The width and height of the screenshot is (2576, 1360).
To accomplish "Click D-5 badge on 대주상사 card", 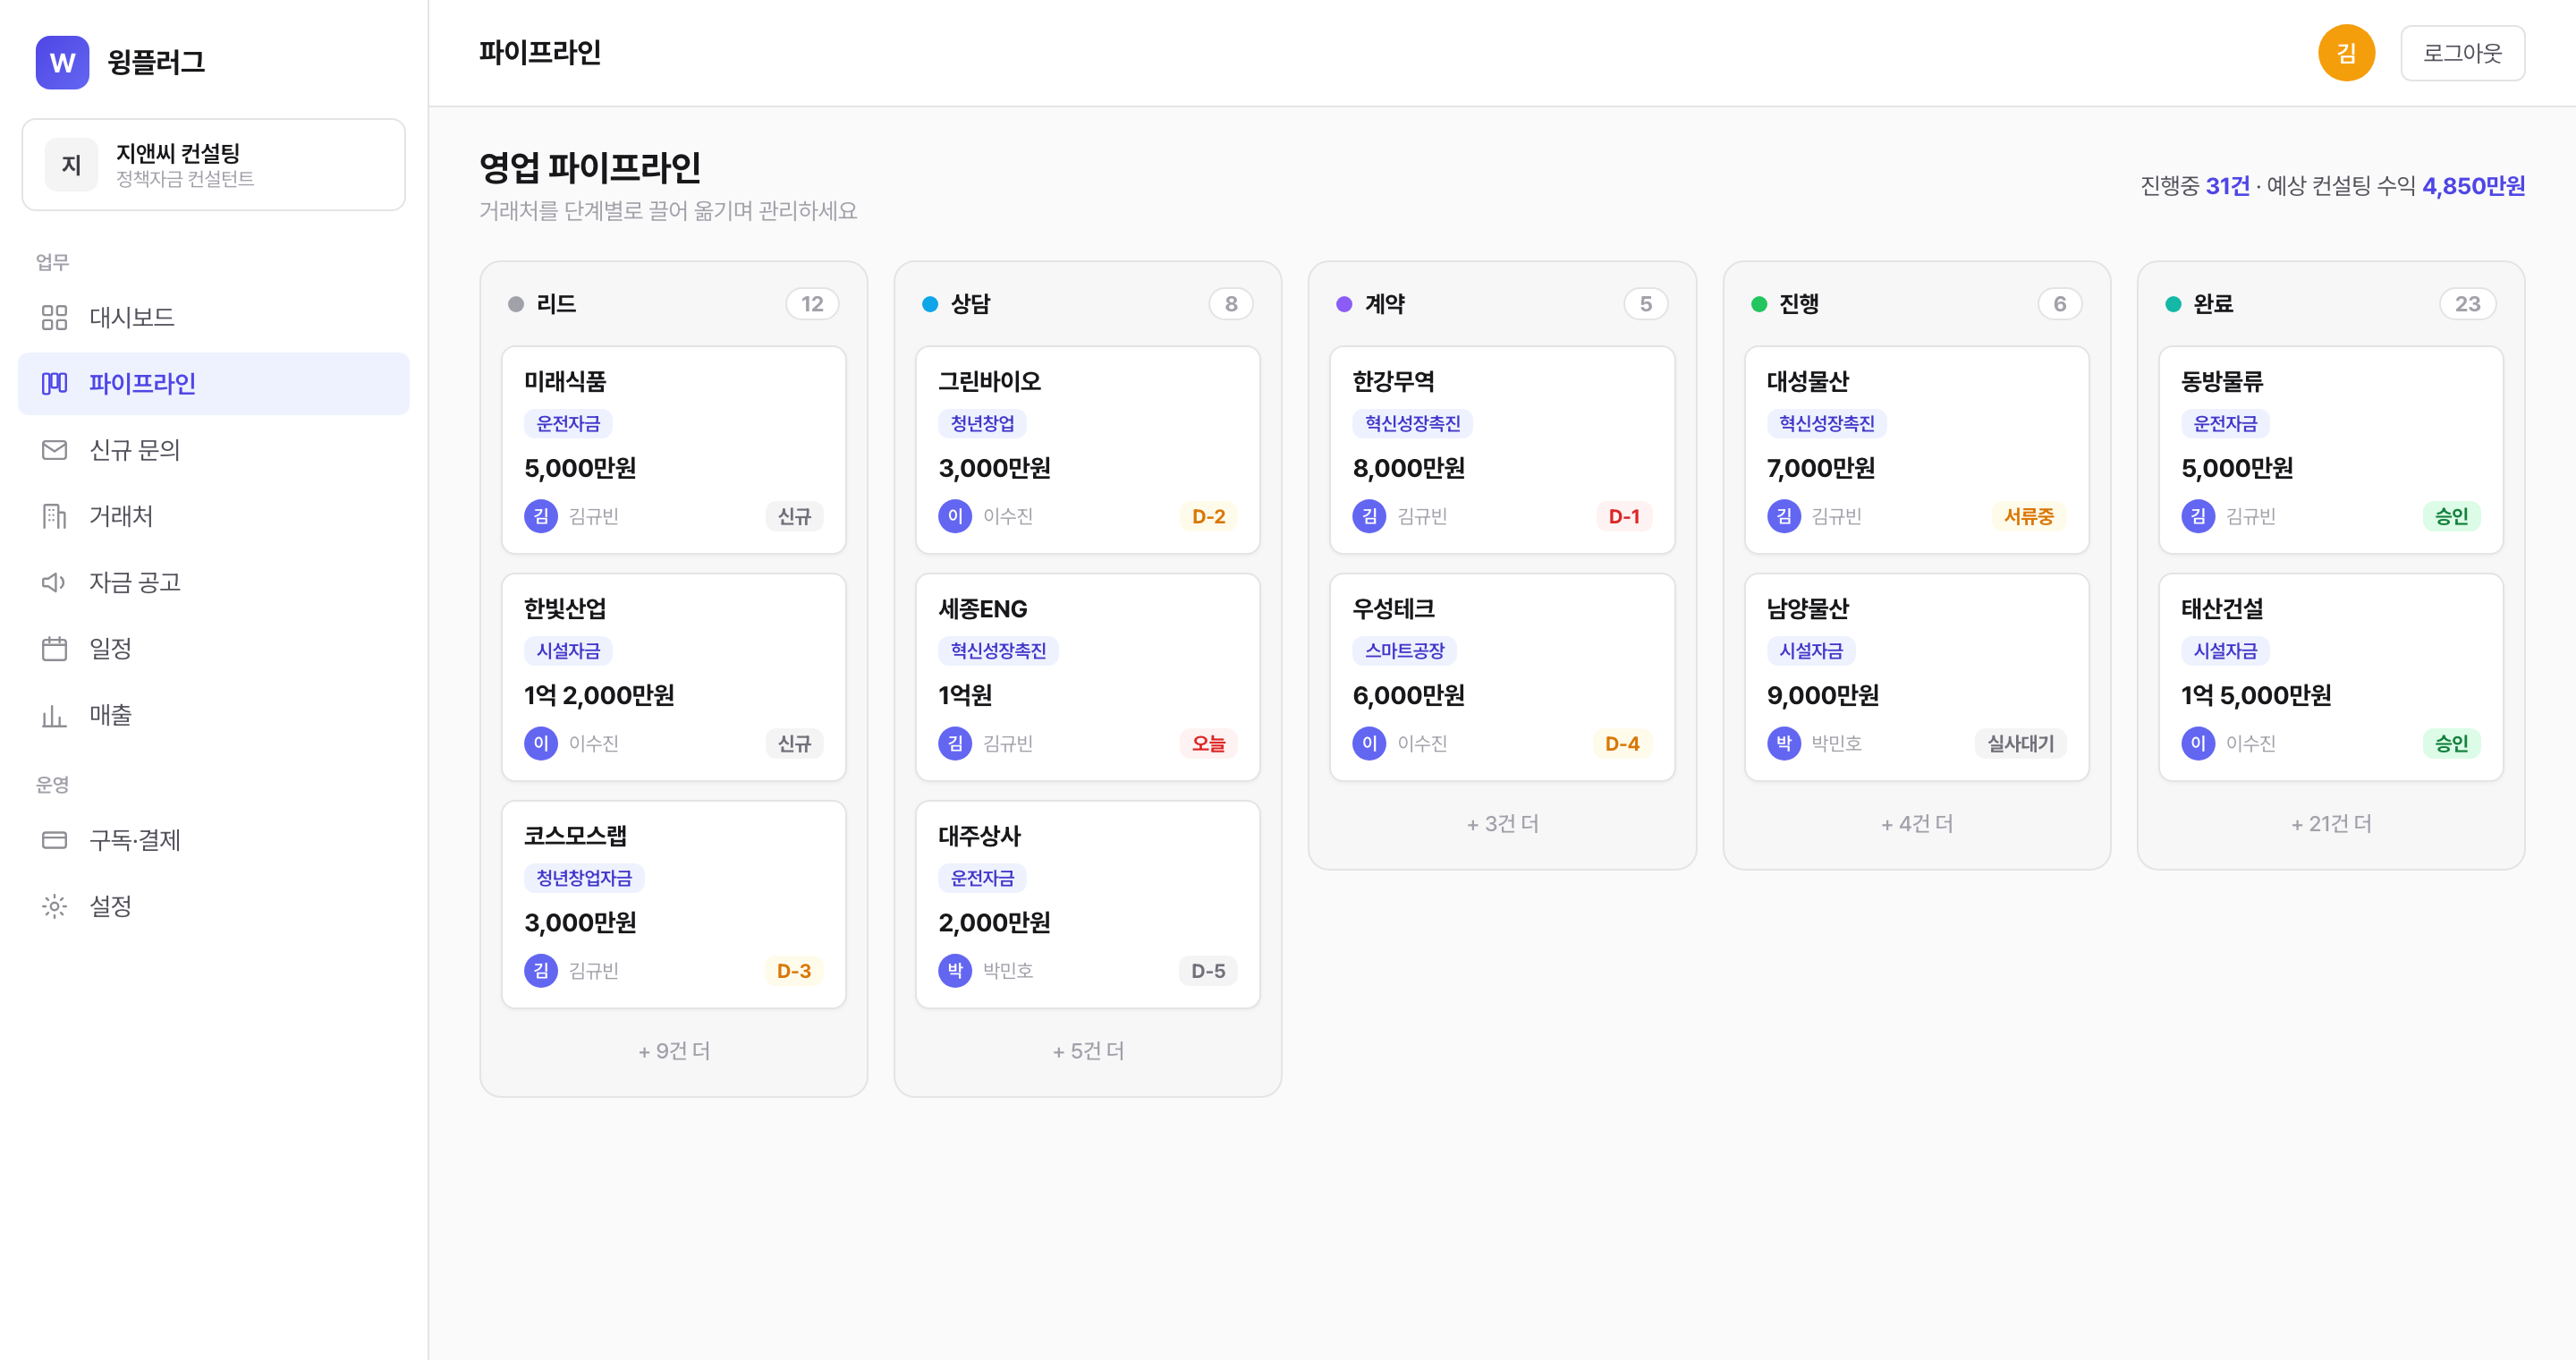I will click(1208, 970).
